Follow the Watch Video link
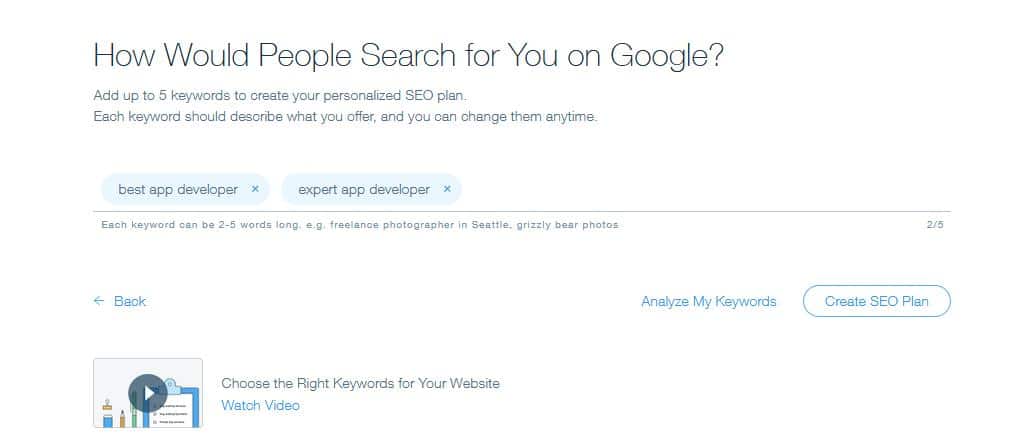Viewport: 1033px width, 443px height. pyautogui.click(x=260, y=405)
